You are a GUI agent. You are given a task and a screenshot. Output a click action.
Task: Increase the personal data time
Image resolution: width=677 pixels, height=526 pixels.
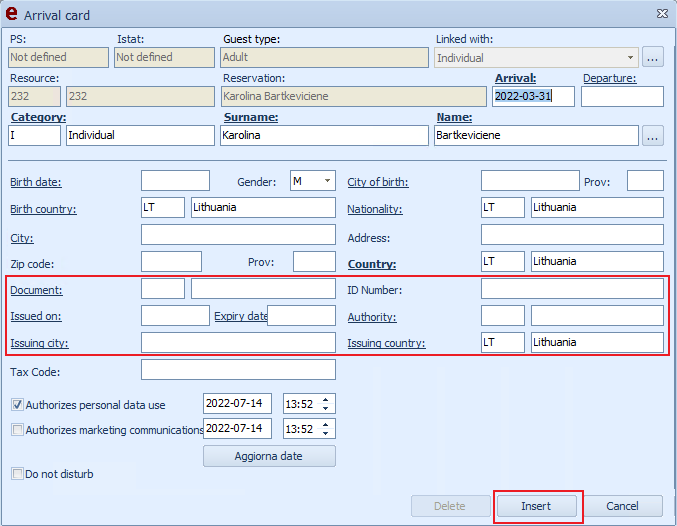(326, 399)
